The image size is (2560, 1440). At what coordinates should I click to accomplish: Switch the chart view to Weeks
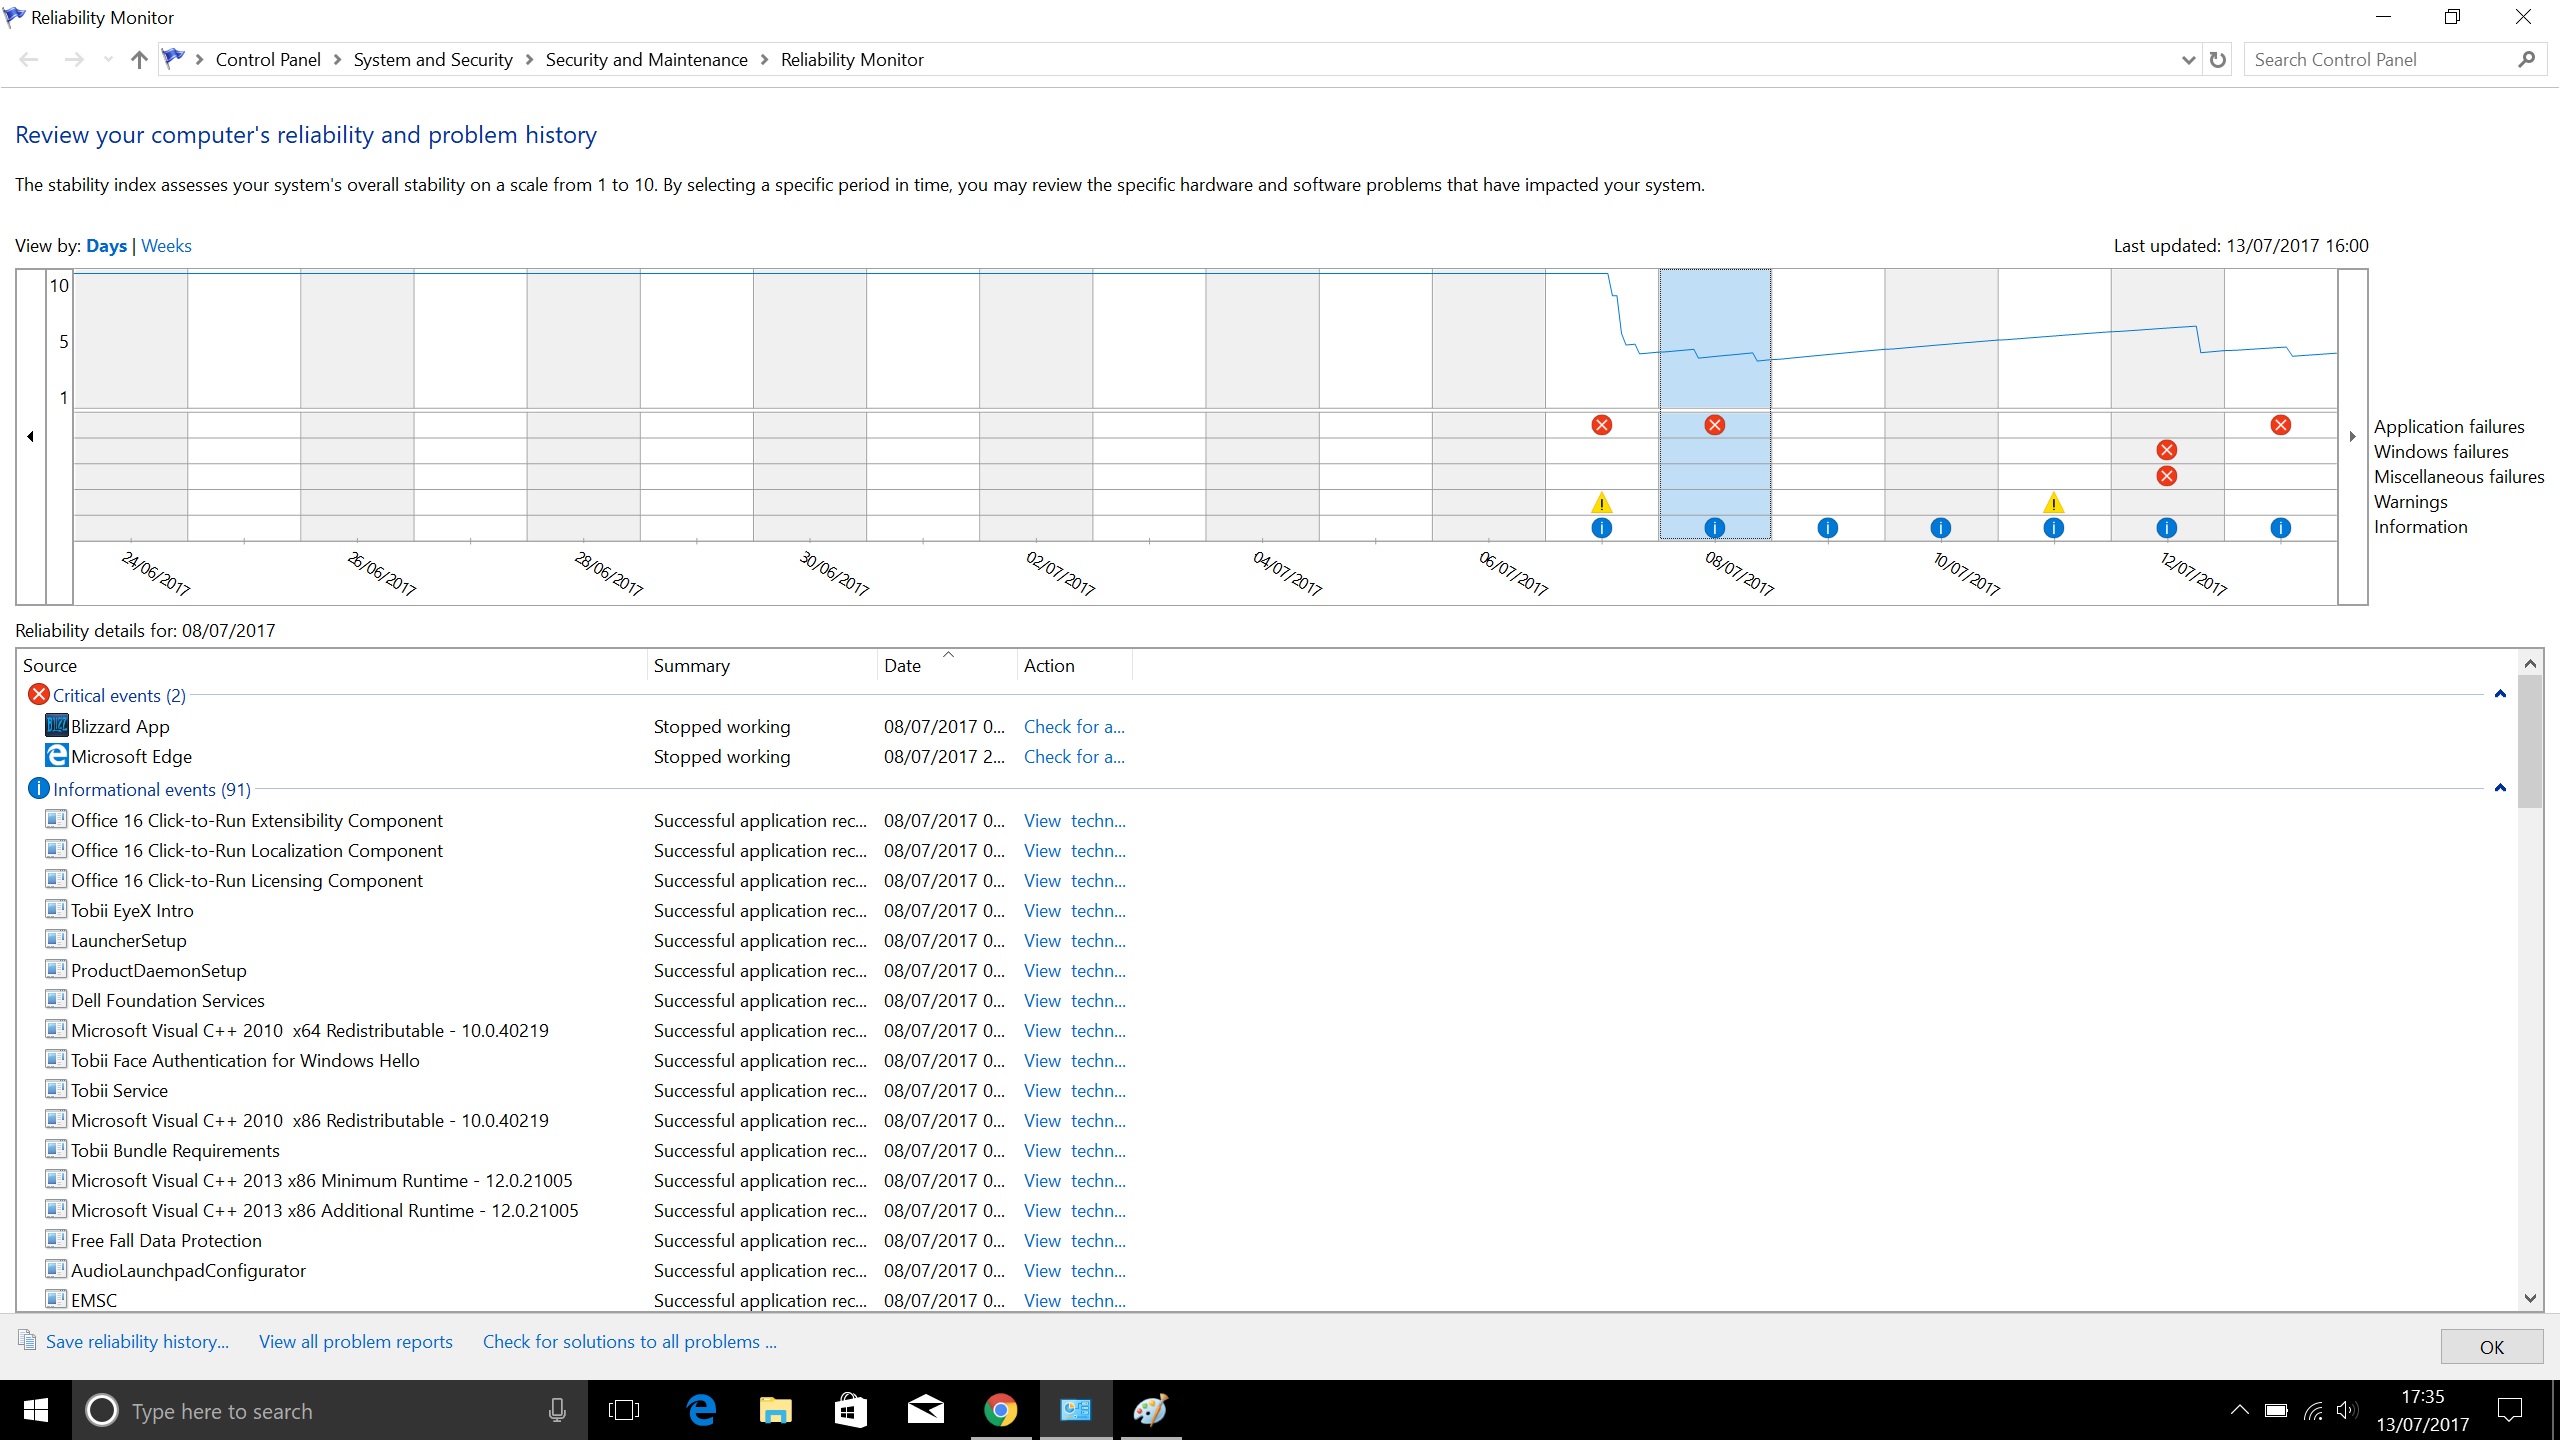(166, 246)
